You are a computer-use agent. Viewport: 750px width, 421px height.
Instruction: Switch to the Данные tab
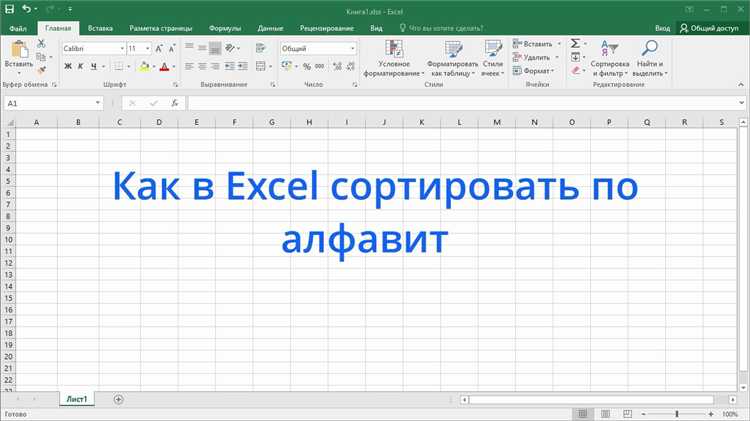click(270, 28)
